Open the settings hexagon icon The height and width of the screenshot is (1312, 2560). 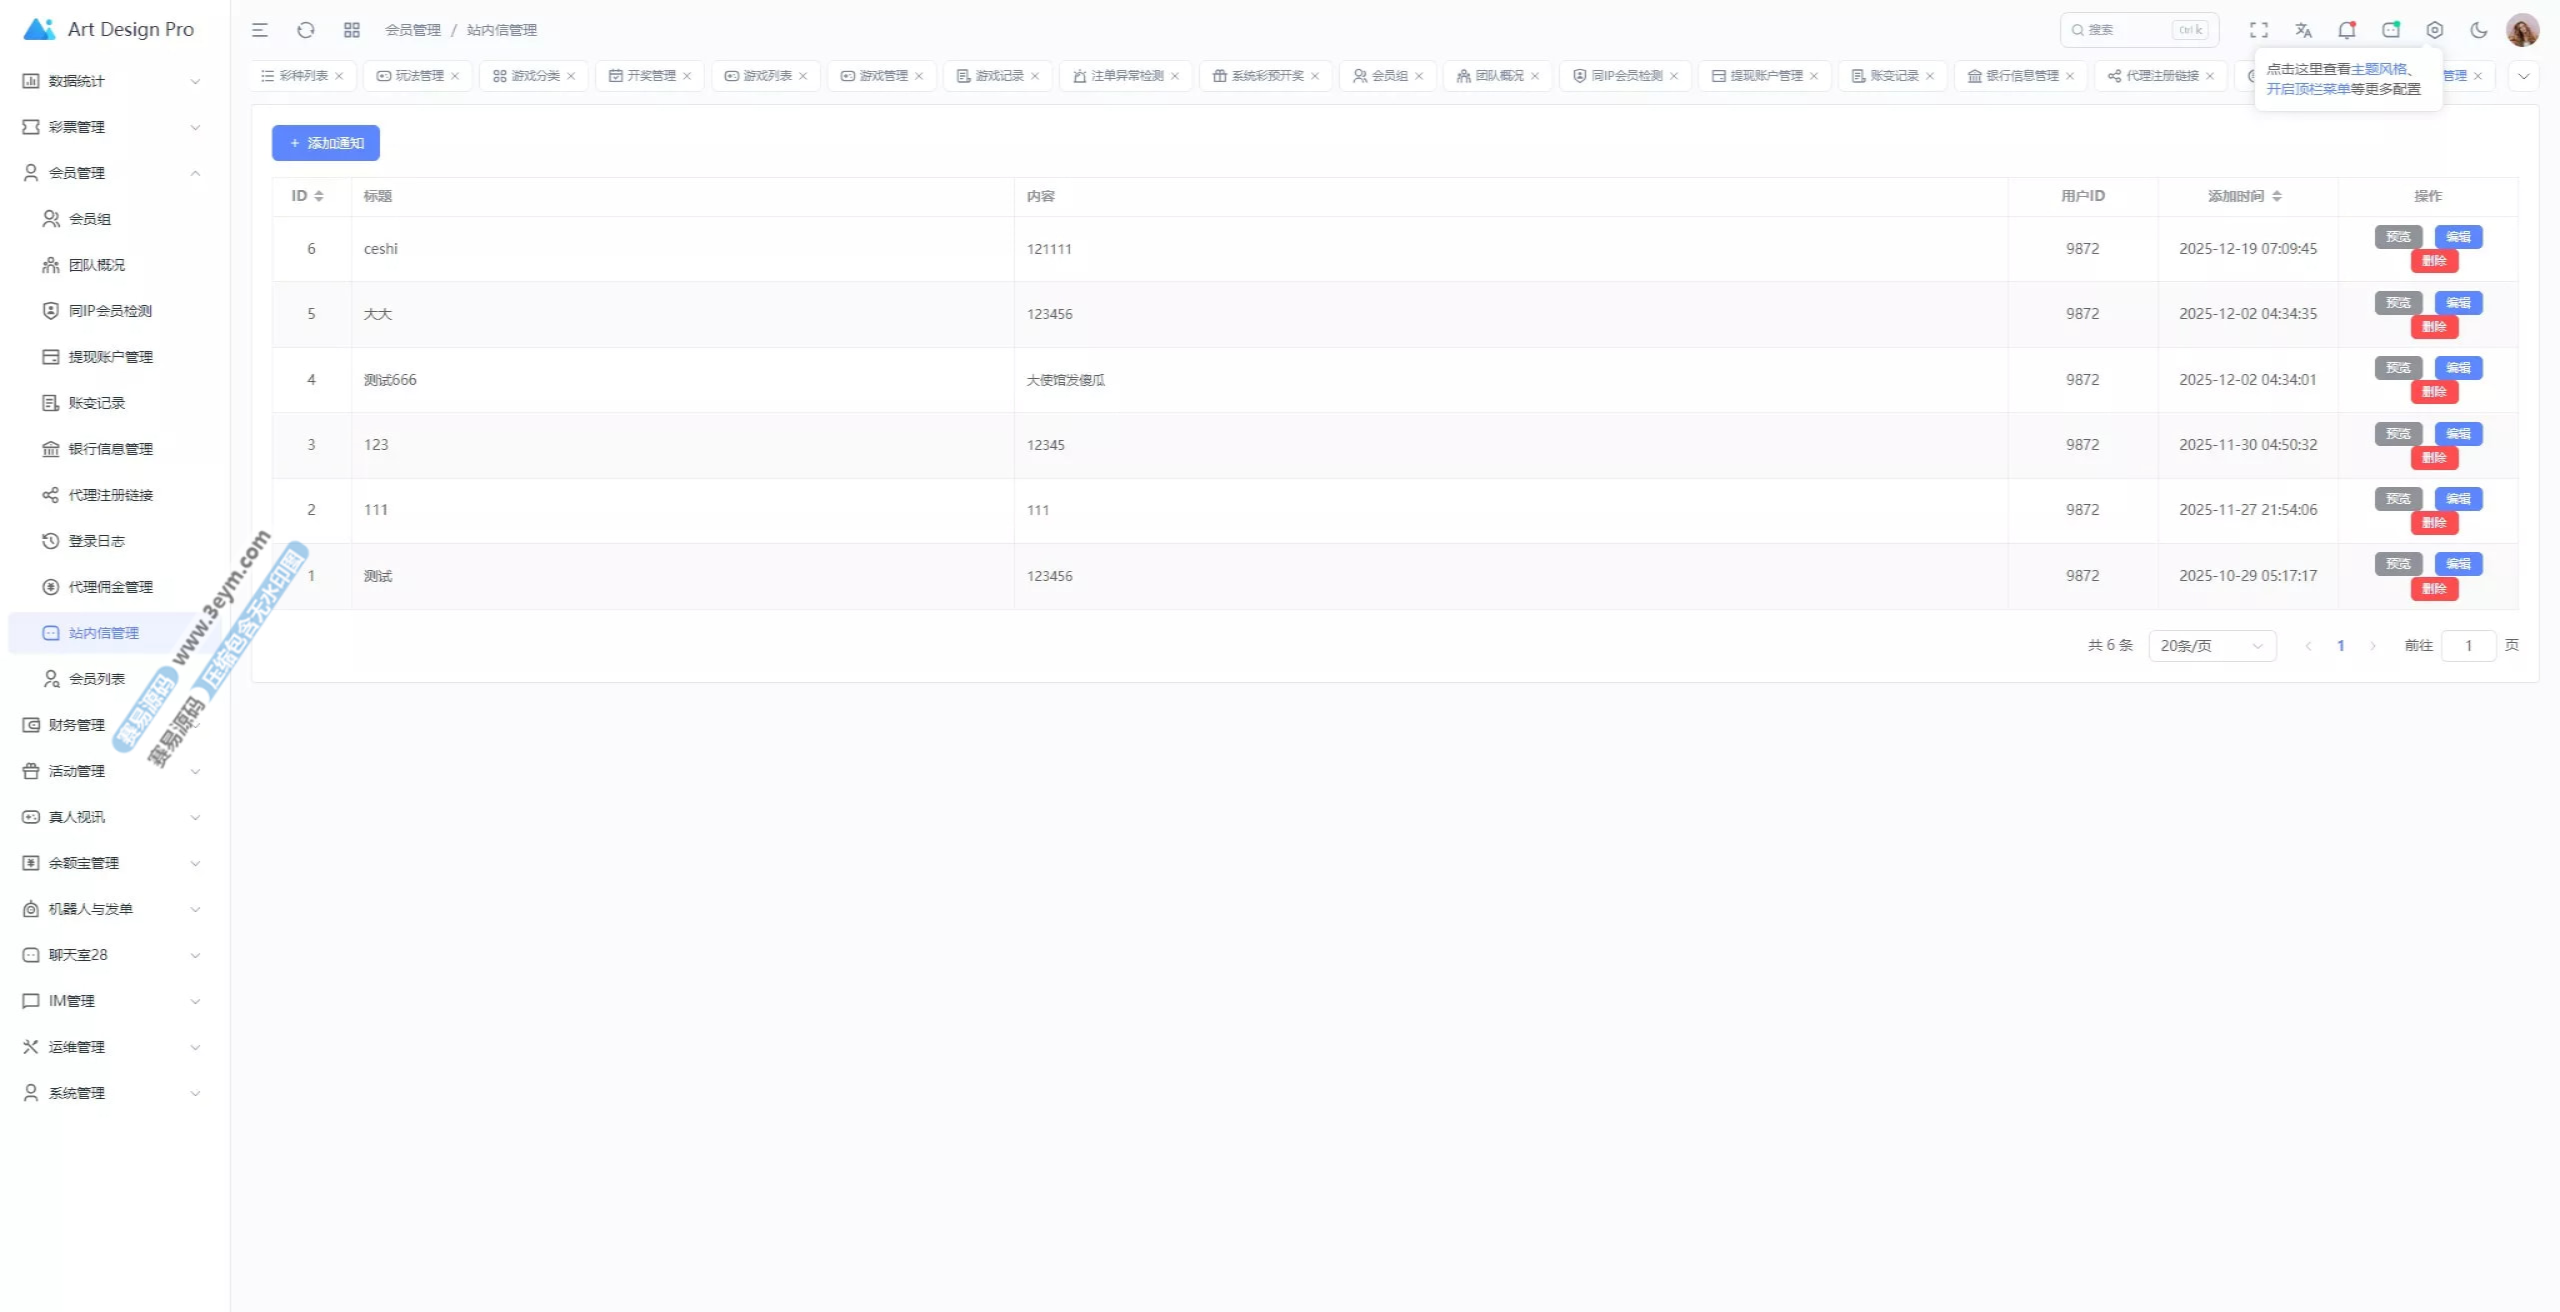pyautogui.click(x=2435, y=30)
